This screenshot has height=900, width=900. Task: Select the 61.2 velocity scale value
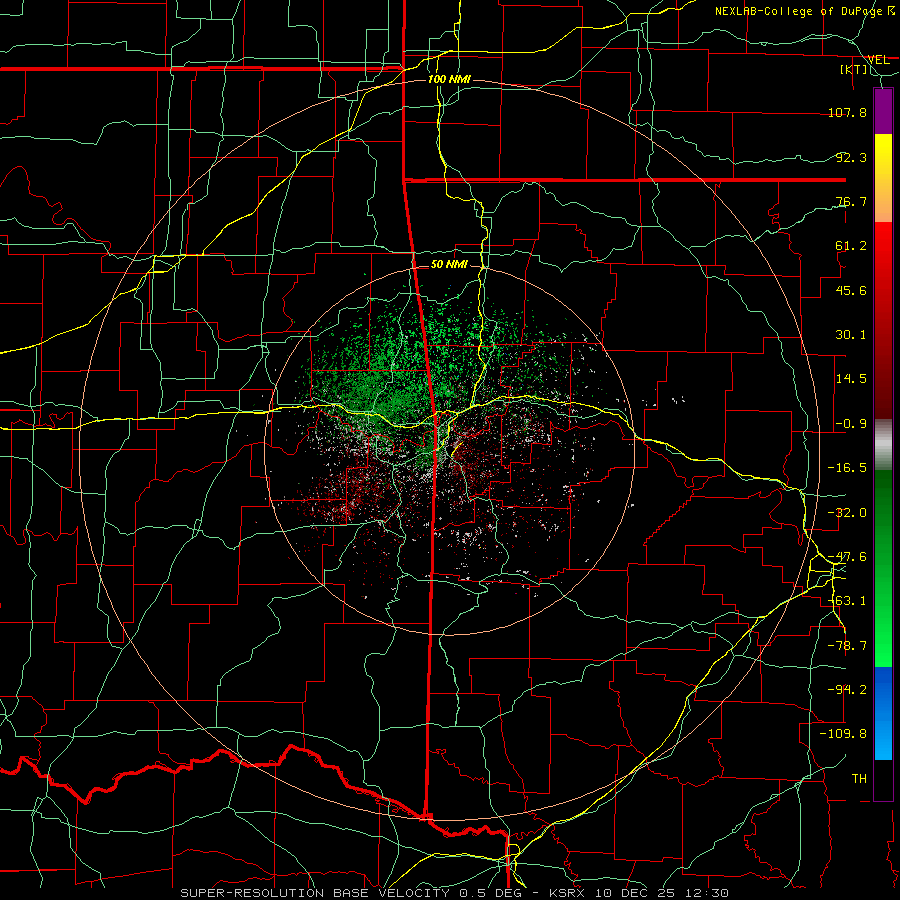[851, 246]
